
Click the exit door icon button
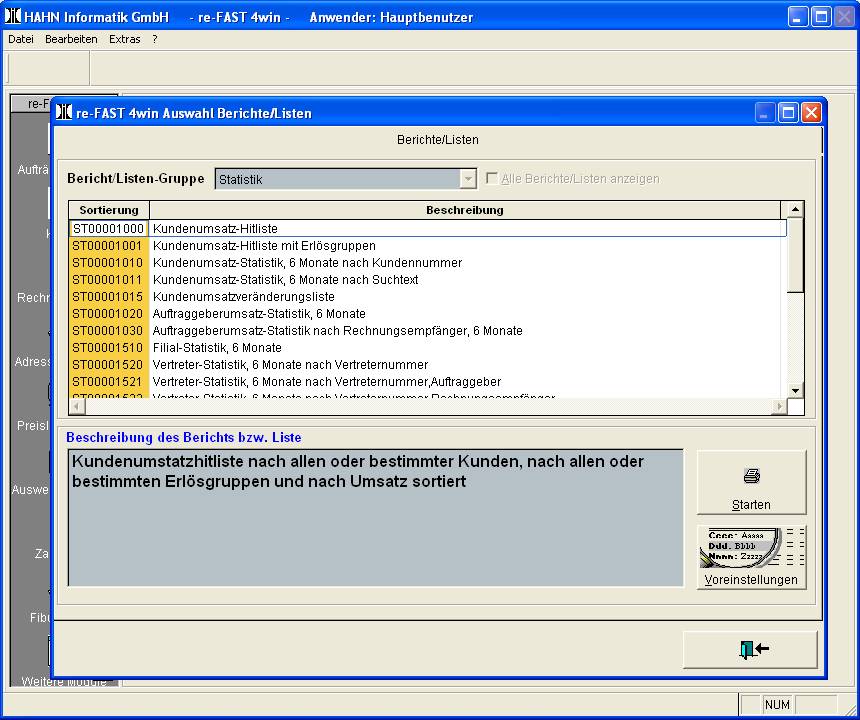pos(750,650)
